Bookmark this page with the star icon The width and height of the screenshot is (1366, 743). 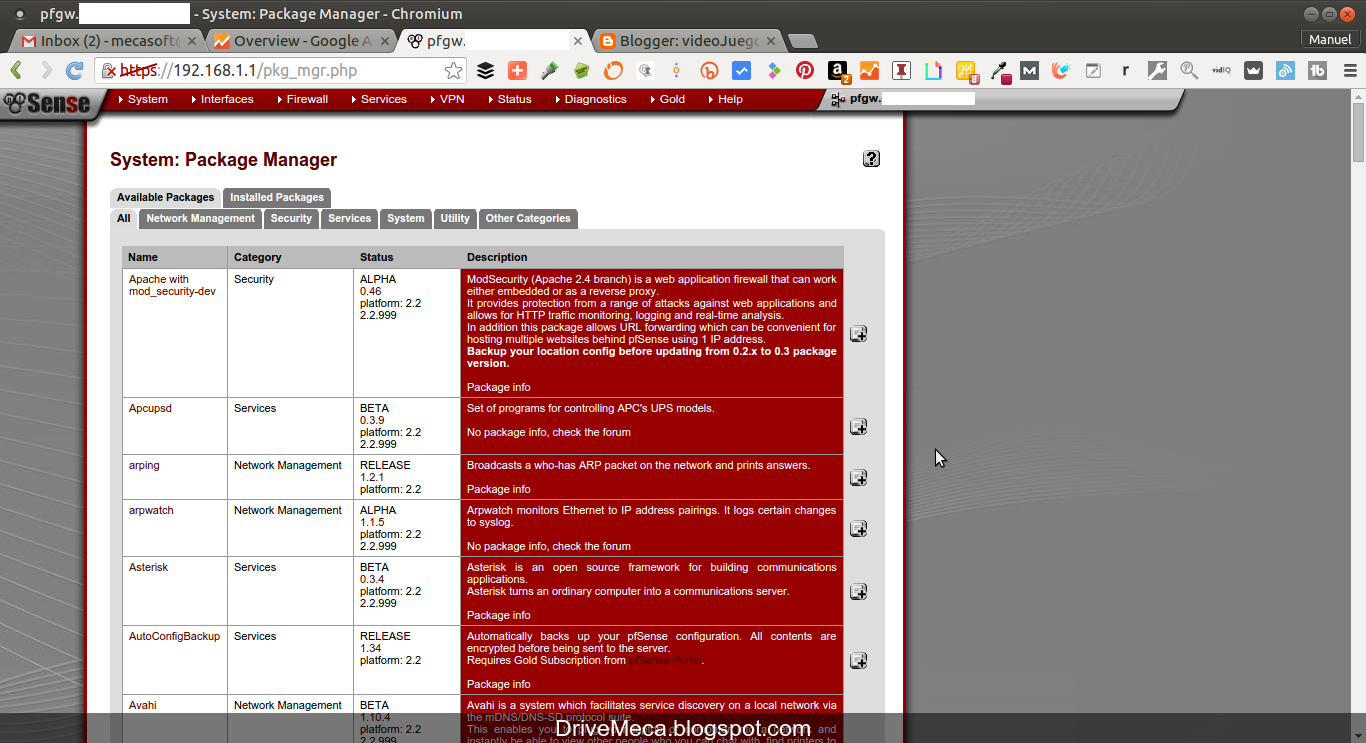pyautogui.click(x=454, y=71)
